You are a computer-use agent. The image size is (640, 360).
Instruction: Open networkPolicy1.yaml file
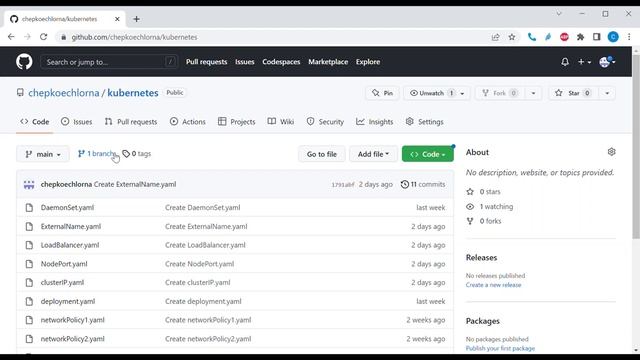tap(73, 320)
